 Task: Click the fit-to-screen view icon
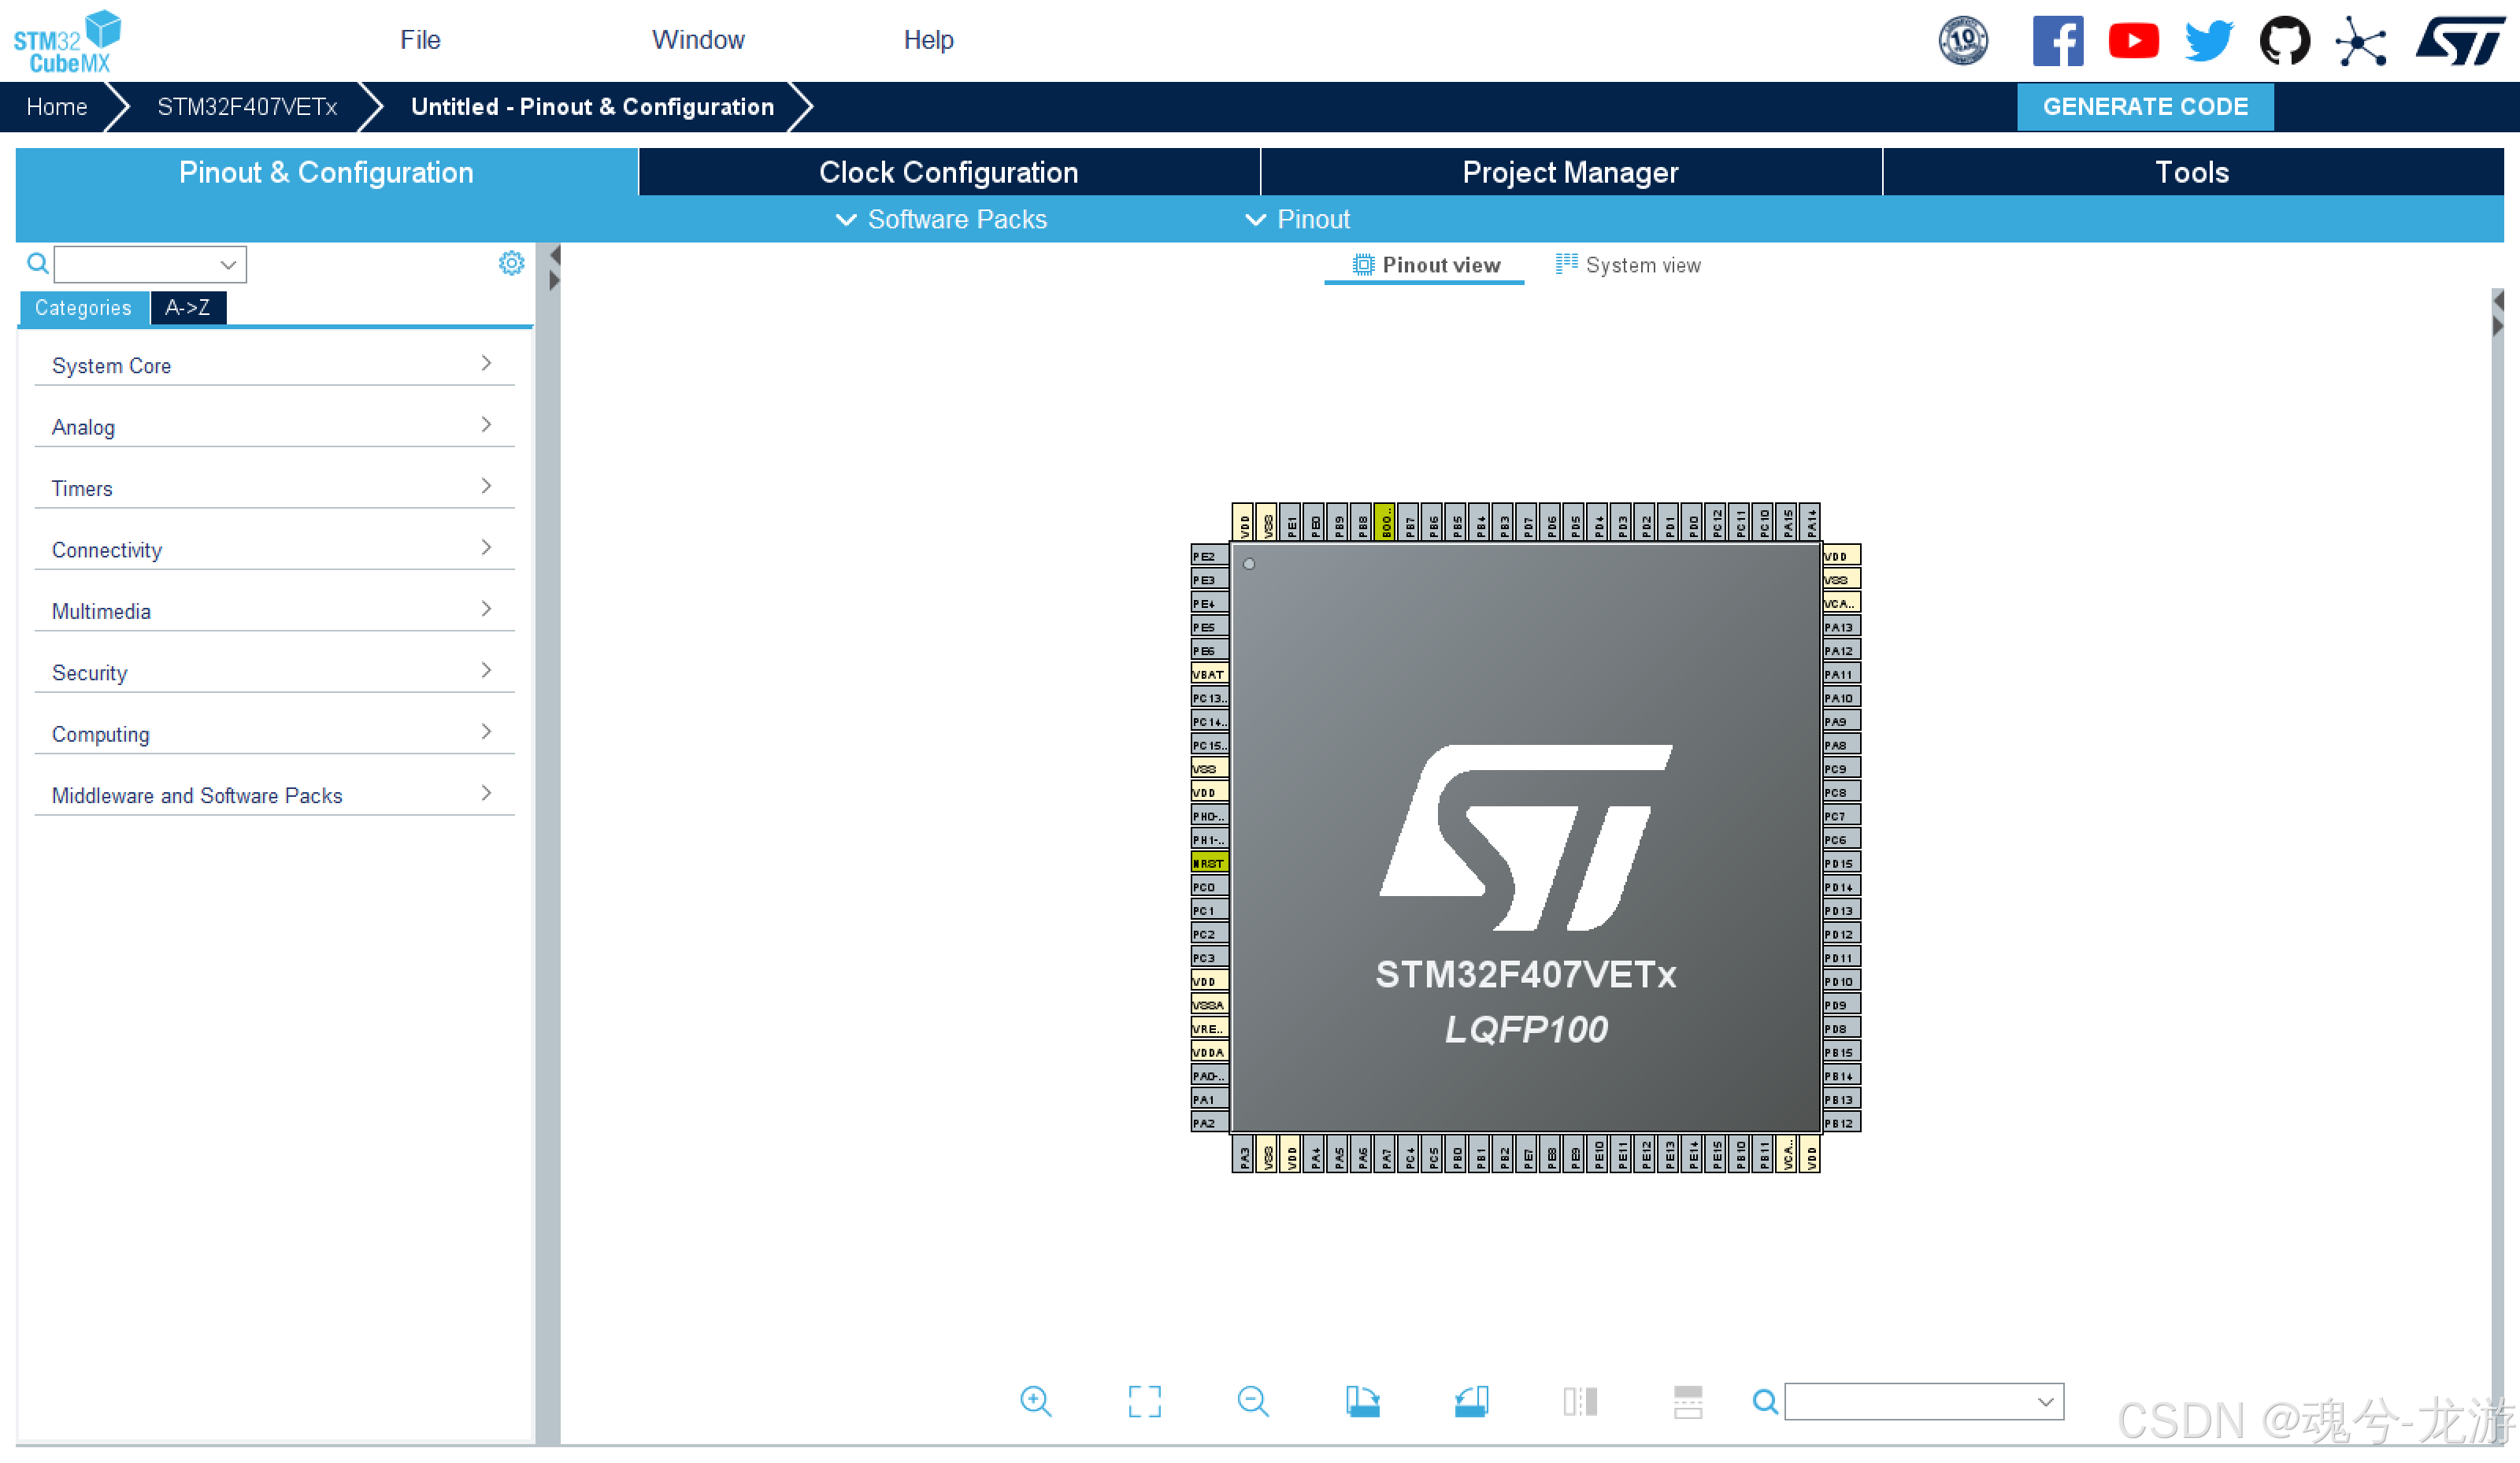coord(1144,1401)
